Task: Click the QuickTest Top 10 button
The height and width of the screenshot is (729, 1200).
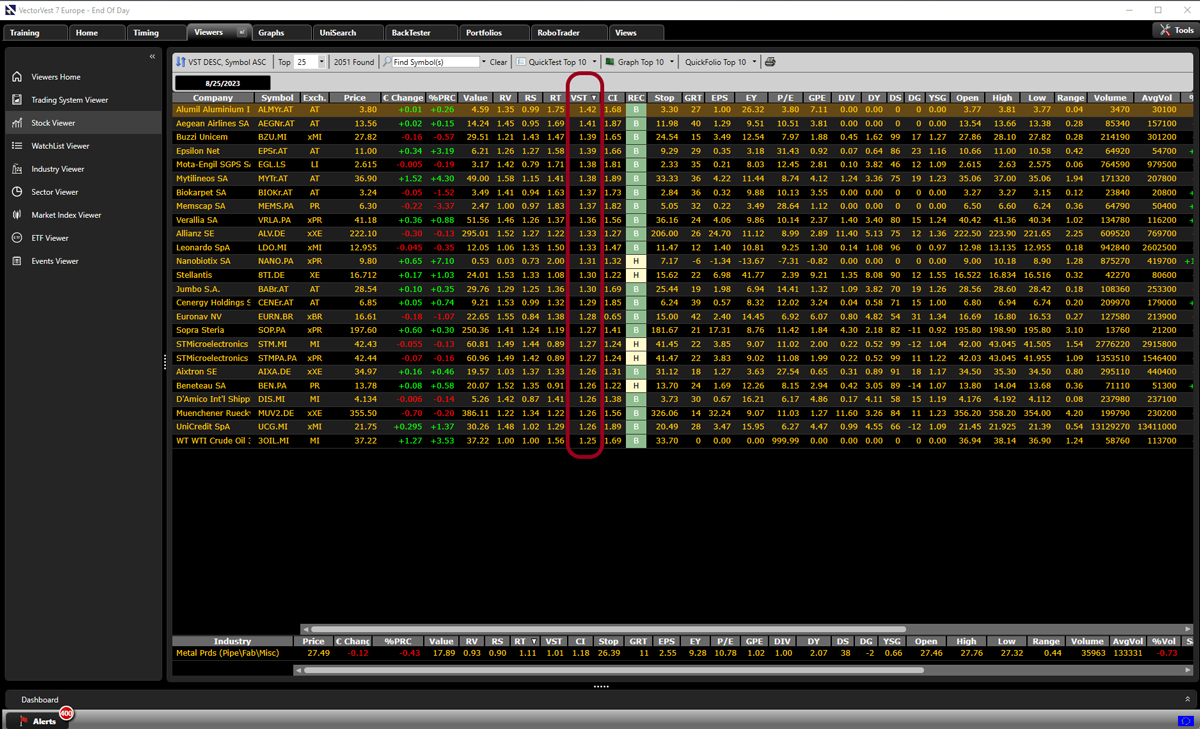Action: click(552, 62)
